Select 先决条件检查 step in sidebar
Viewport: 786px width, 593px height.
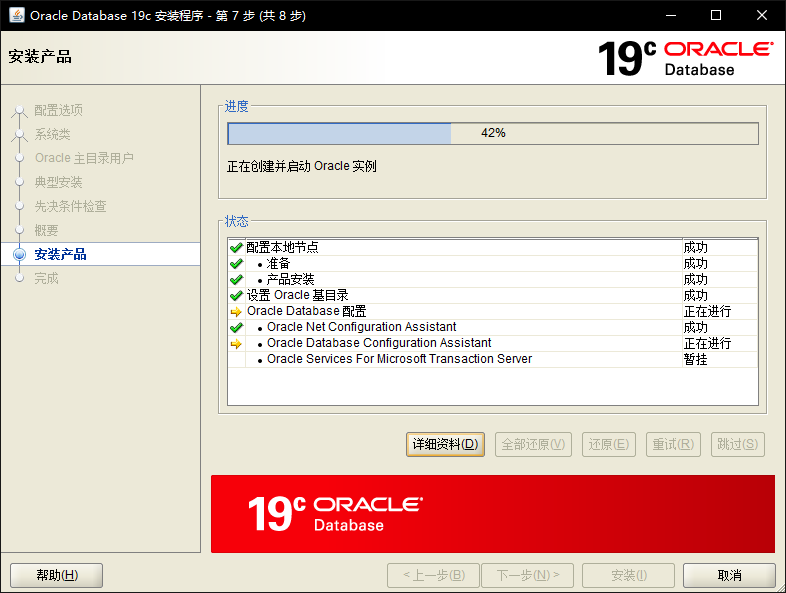pos(70,206)
